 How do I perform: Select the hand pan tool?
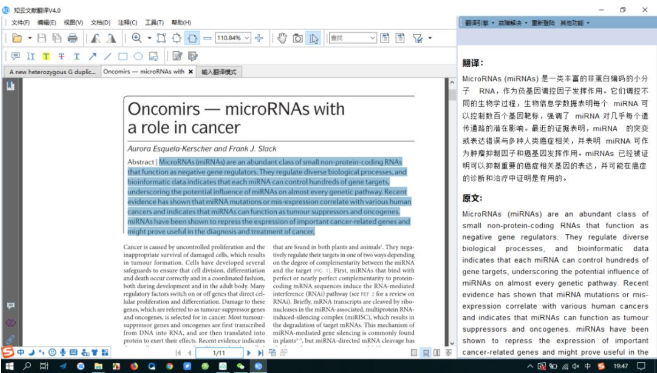coord(282,38)
